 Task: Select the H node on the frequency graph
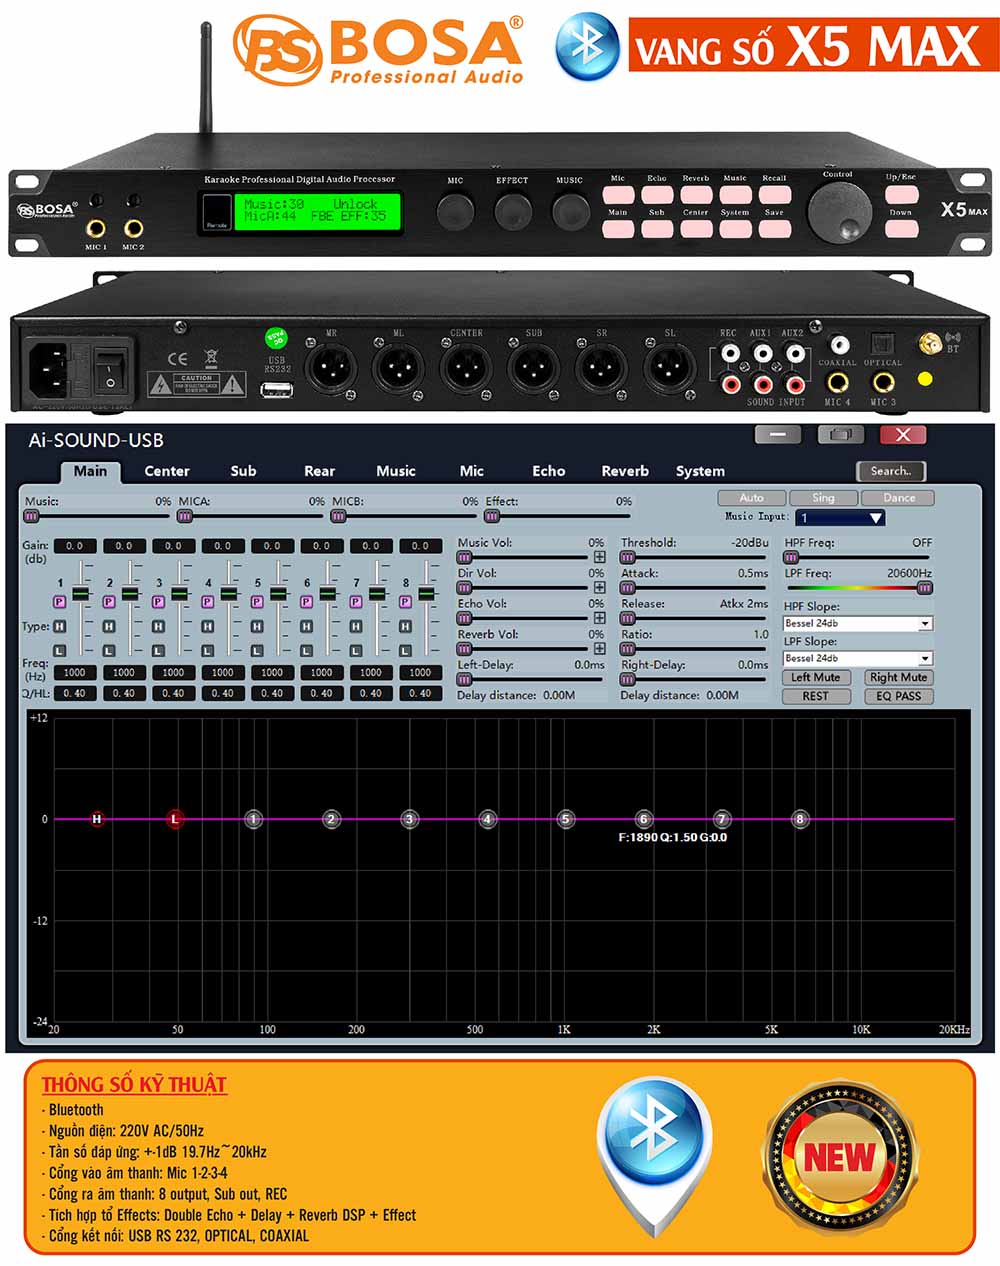pyautogui.click(x=97, y=819)
